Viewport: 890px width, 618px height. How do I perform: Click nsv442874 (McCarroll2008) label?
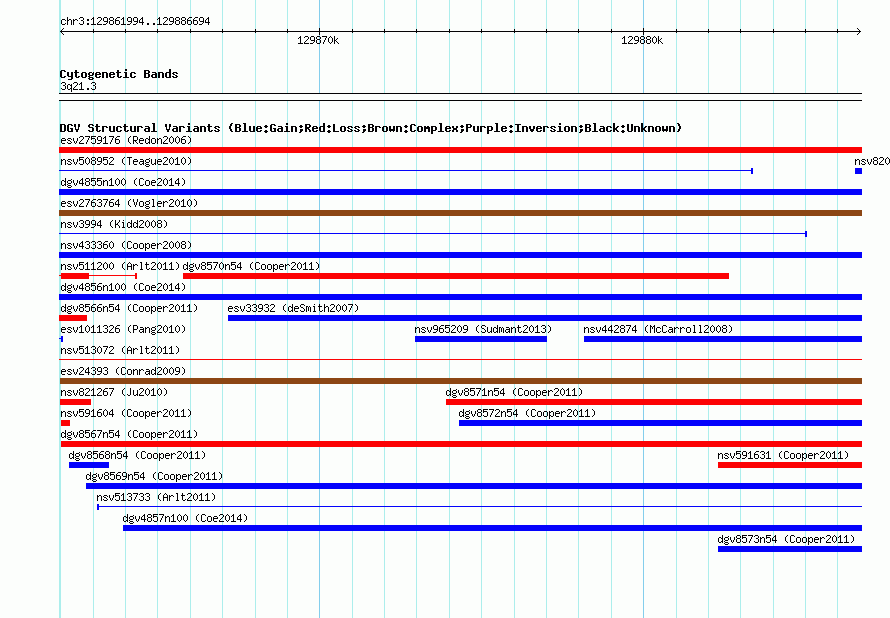(658, 329)
